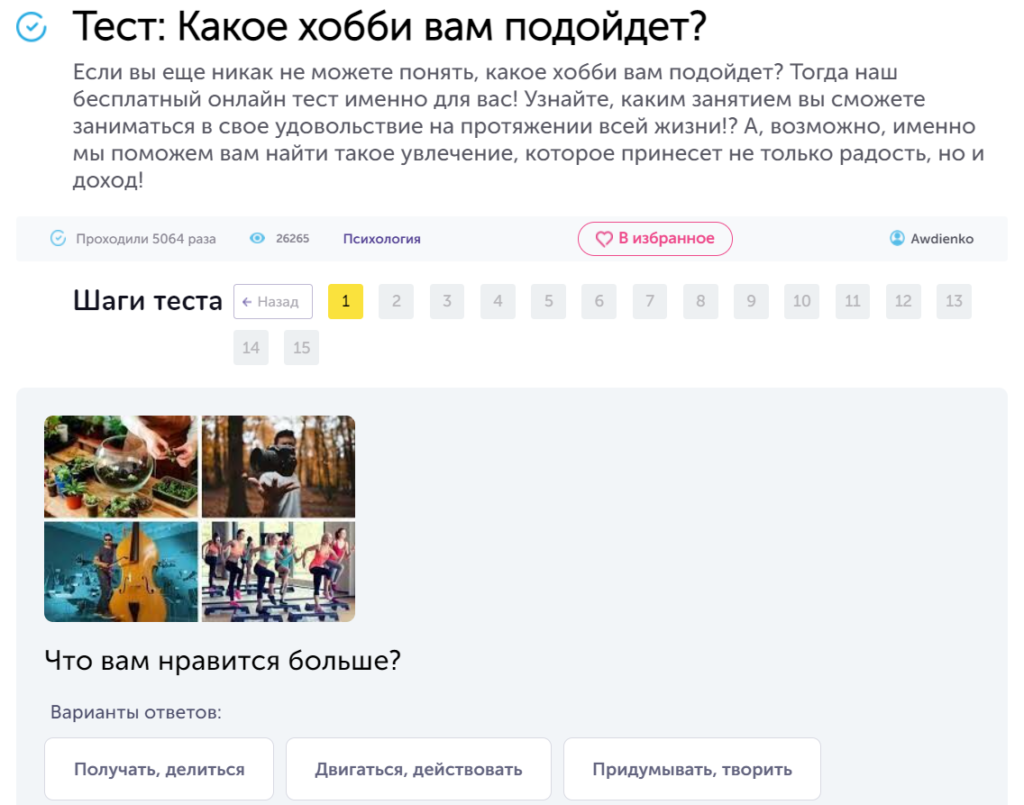Open the Awdienko author profile
Viewport: 1024px width, 805px height.
(941, 239)
